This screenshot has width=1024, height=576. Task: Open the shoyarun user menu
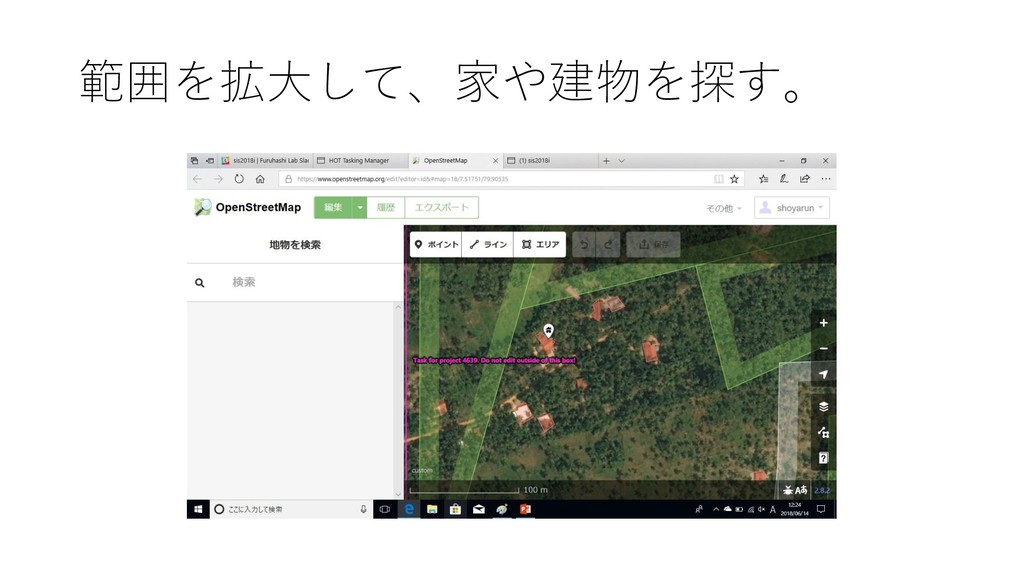coord(792,208)
